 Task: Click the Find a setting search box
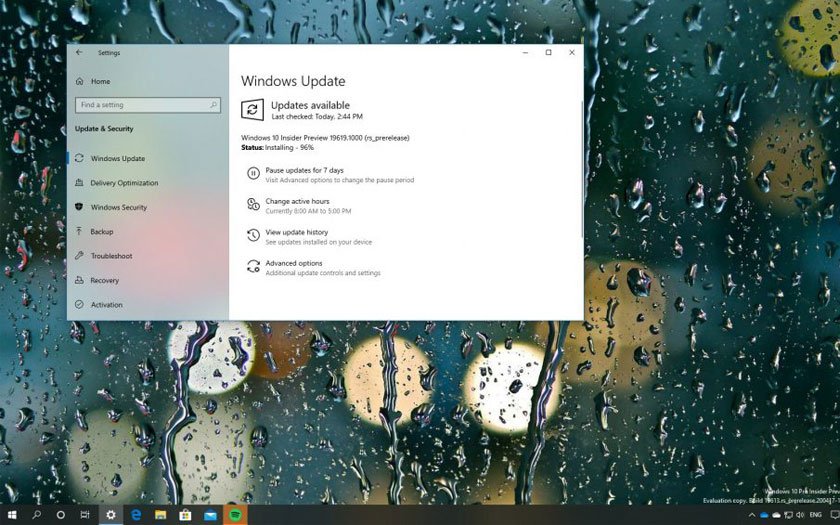click(x=140, y=105)
